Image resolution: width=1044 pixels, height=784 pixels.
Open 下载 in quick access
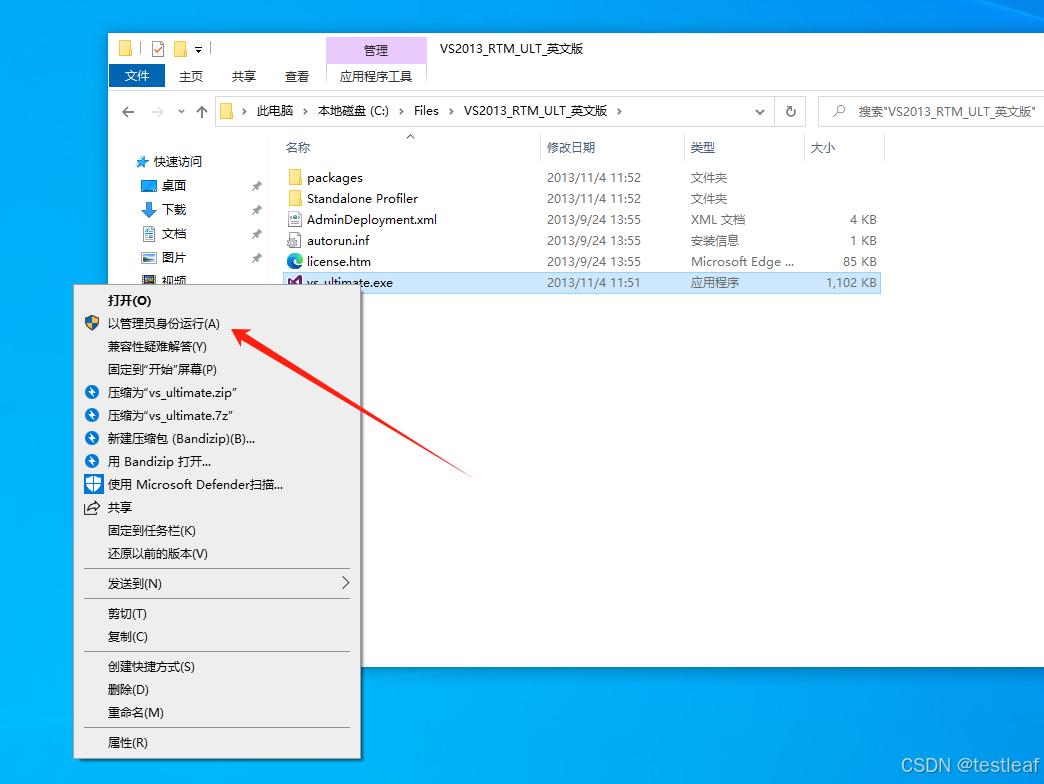click(174, 210)
